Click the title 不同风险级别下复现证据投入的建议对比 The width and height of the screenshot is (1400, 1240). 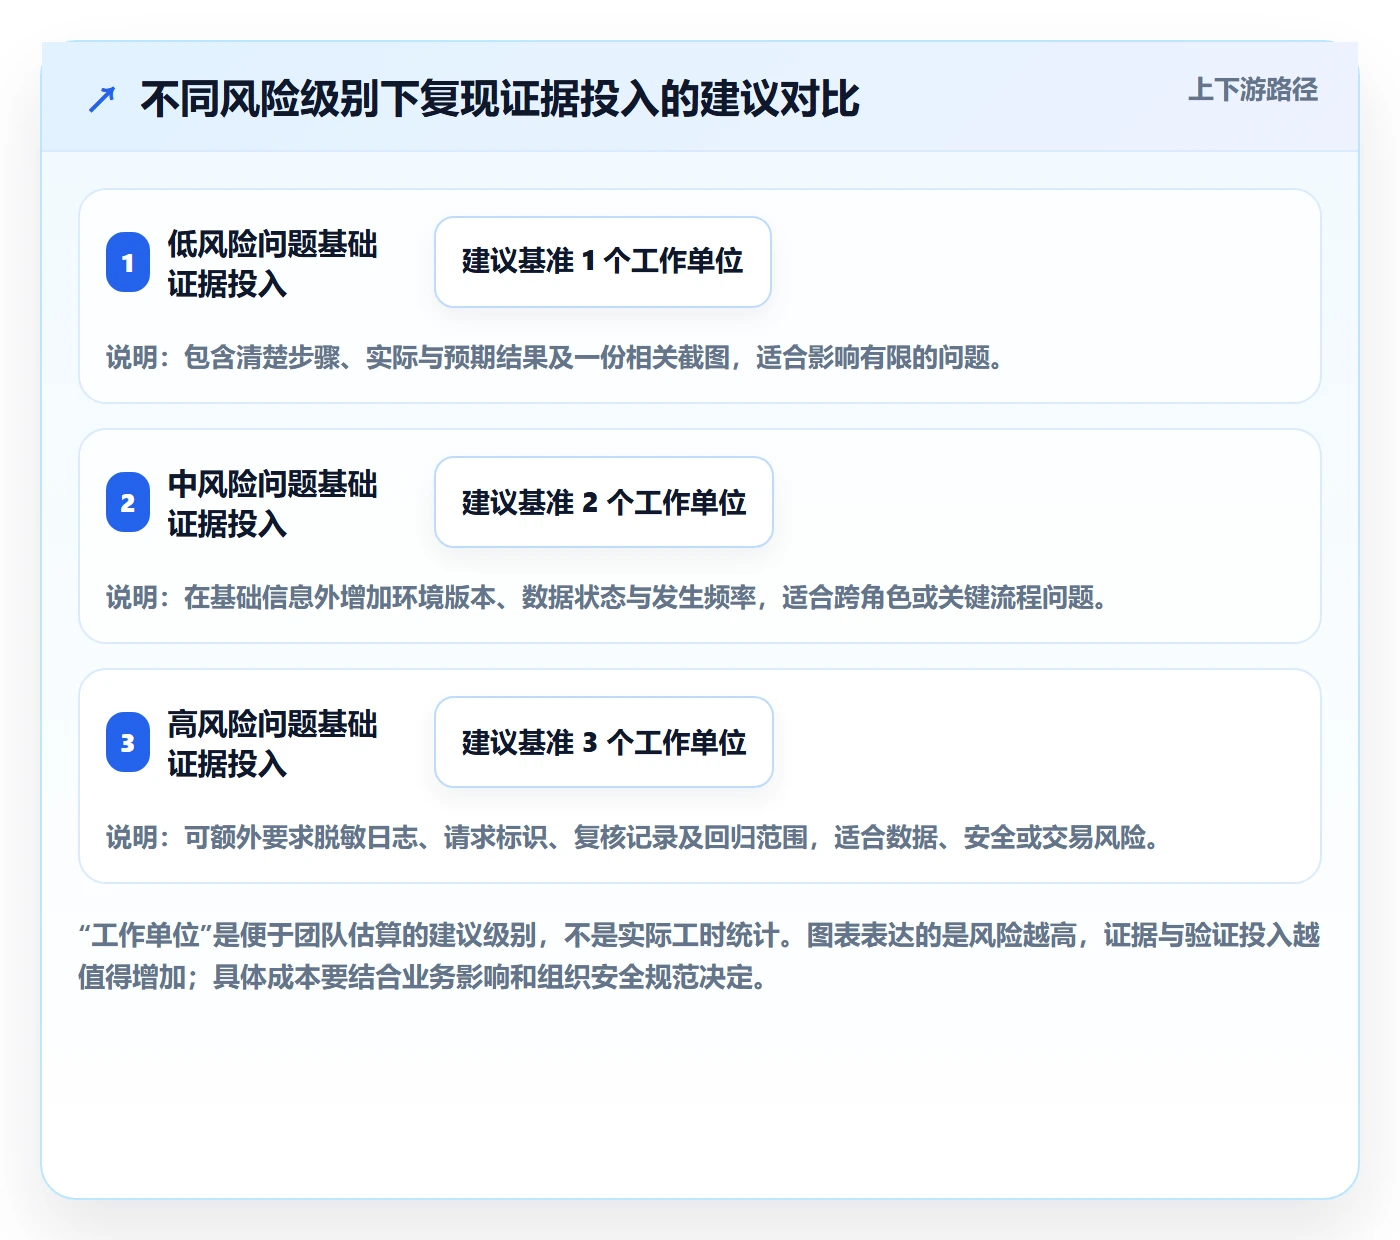pos(500,99)
